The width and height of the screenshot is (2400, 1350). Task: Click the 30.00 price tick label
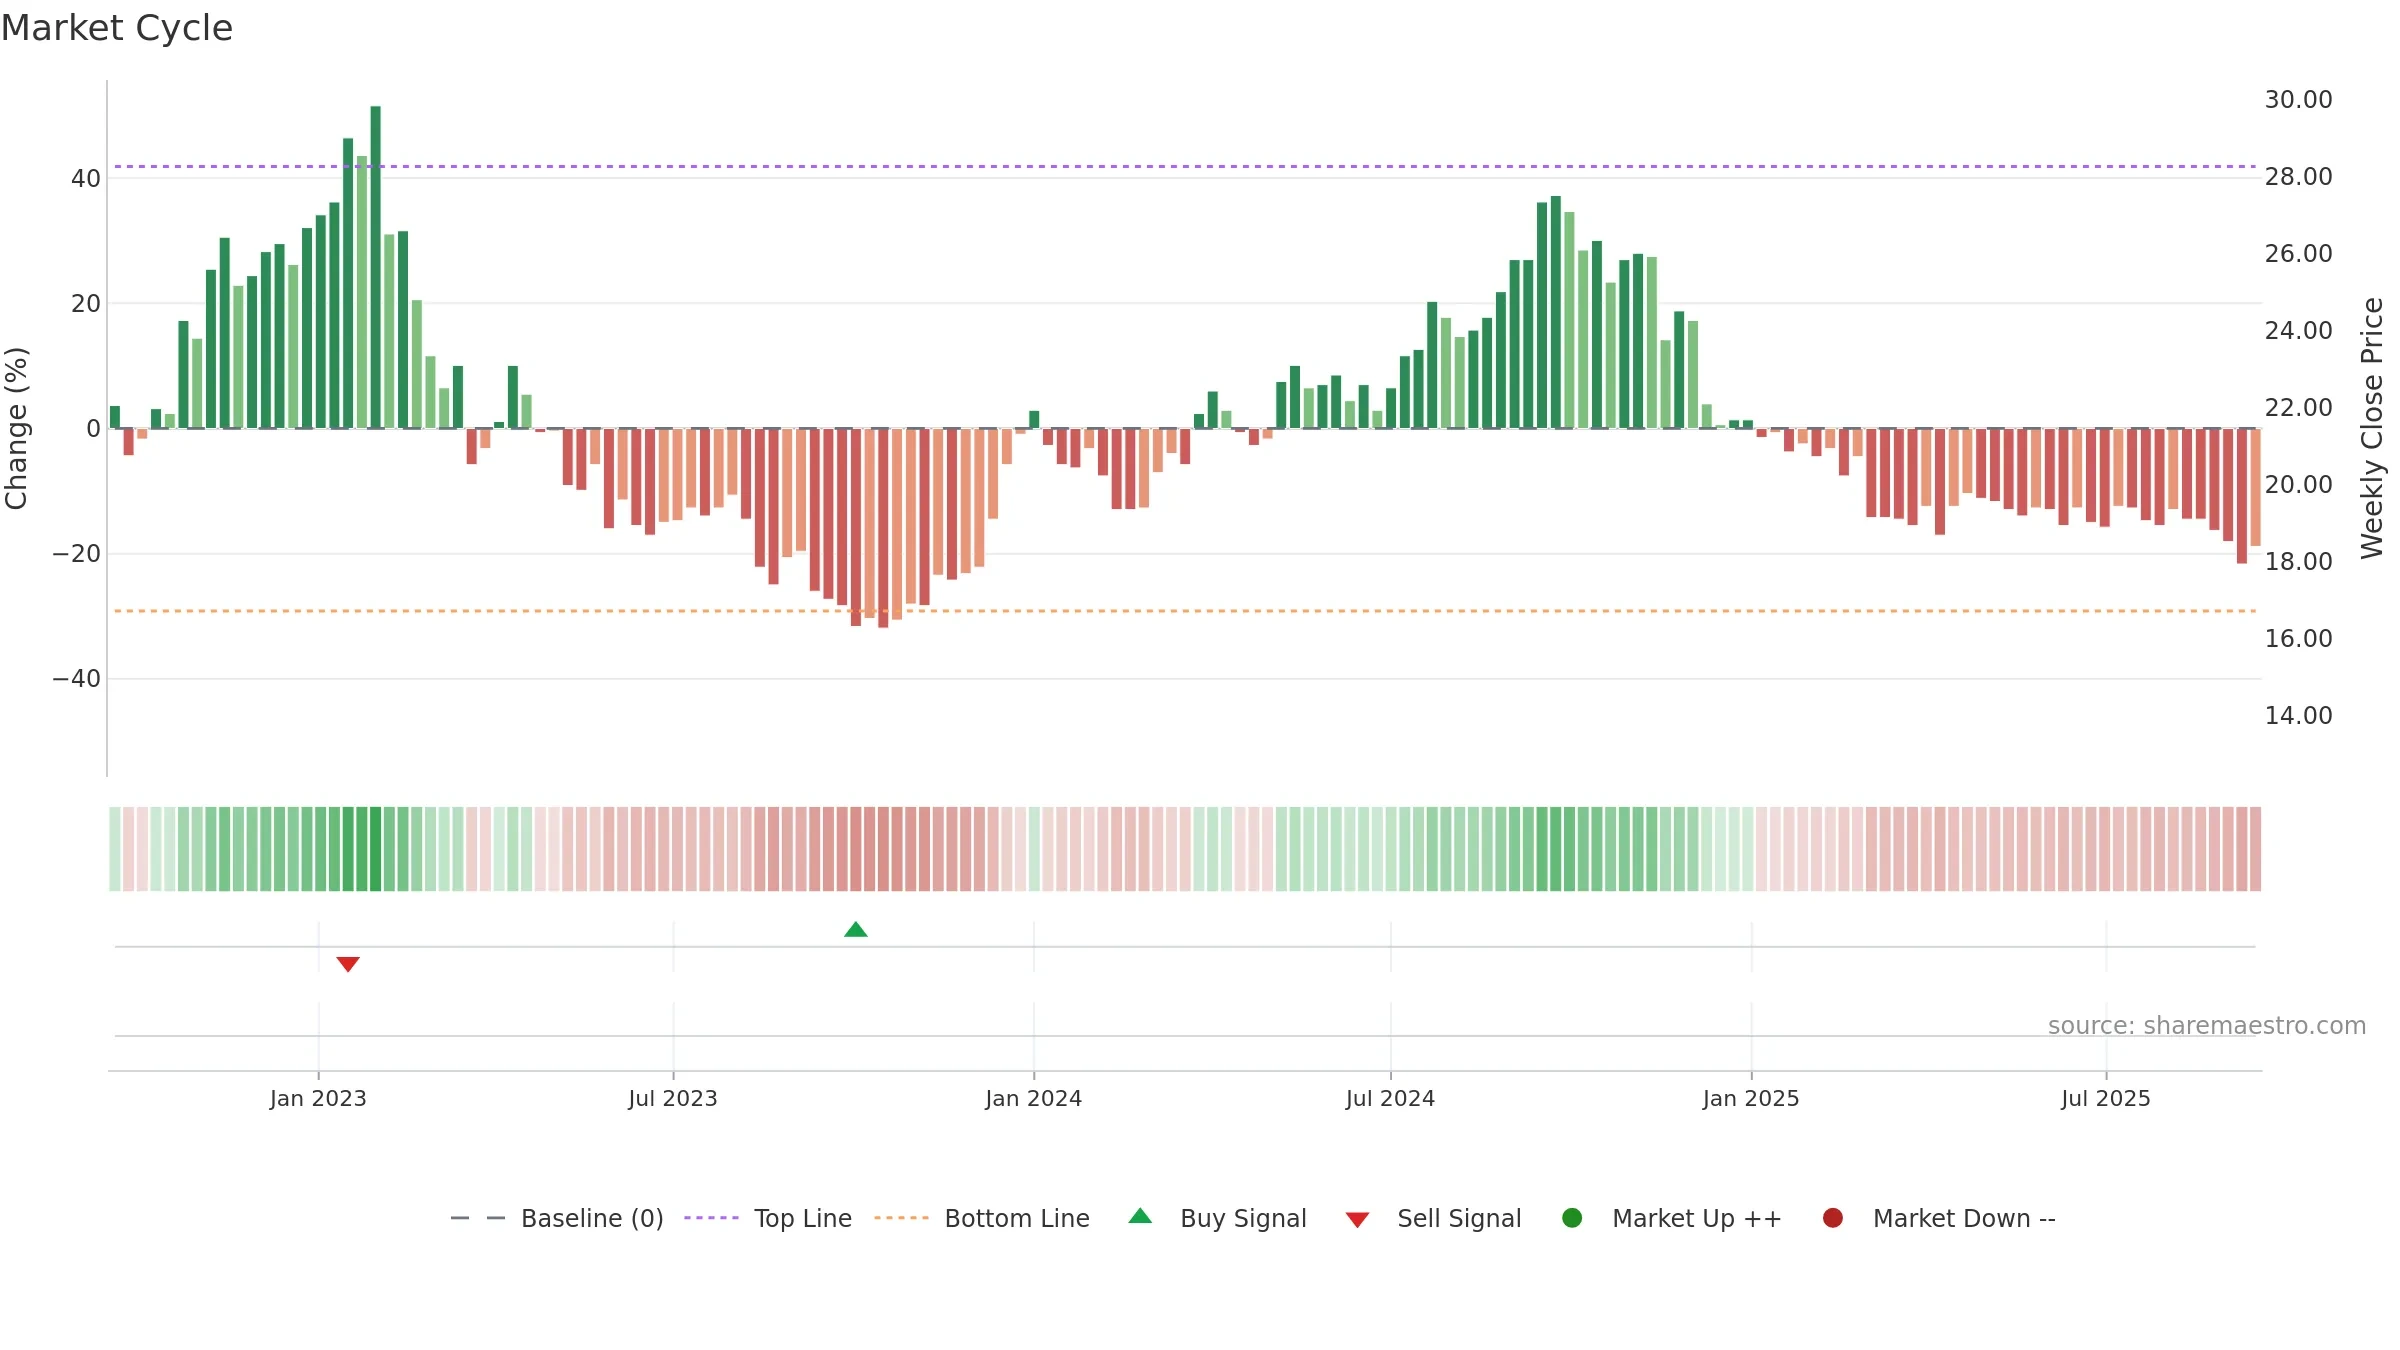click(2298, 100)
